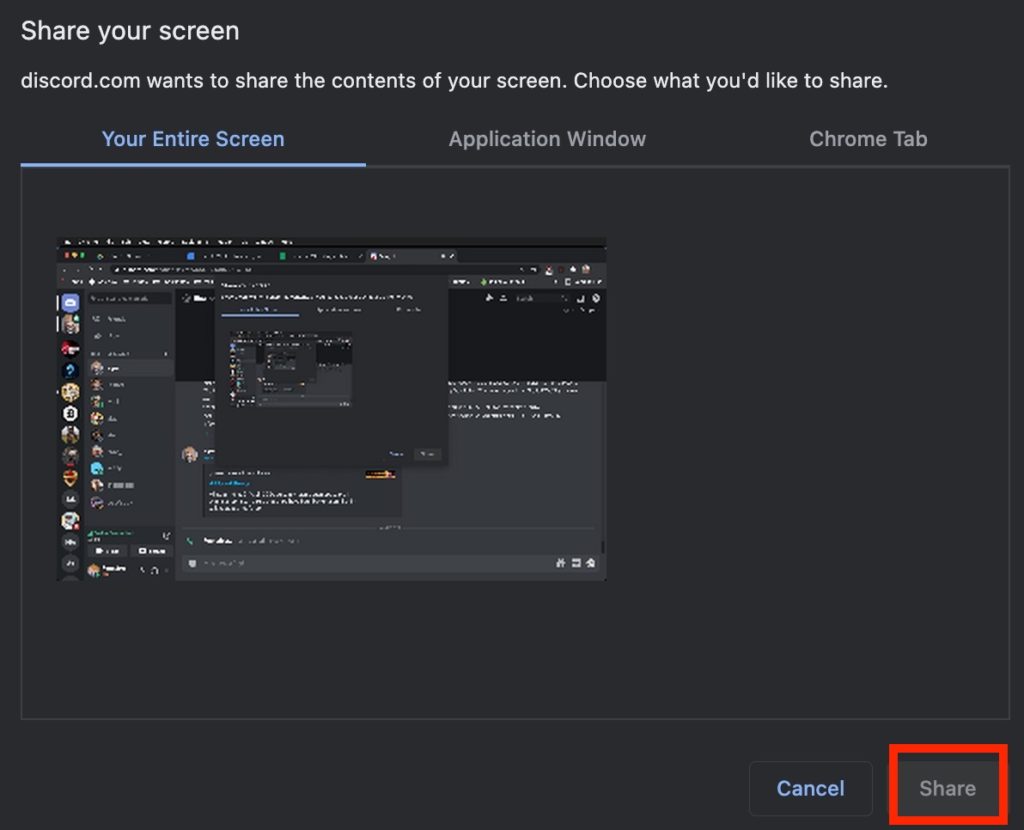
Task: Open the Application Window tab
Action: (547, 139)
